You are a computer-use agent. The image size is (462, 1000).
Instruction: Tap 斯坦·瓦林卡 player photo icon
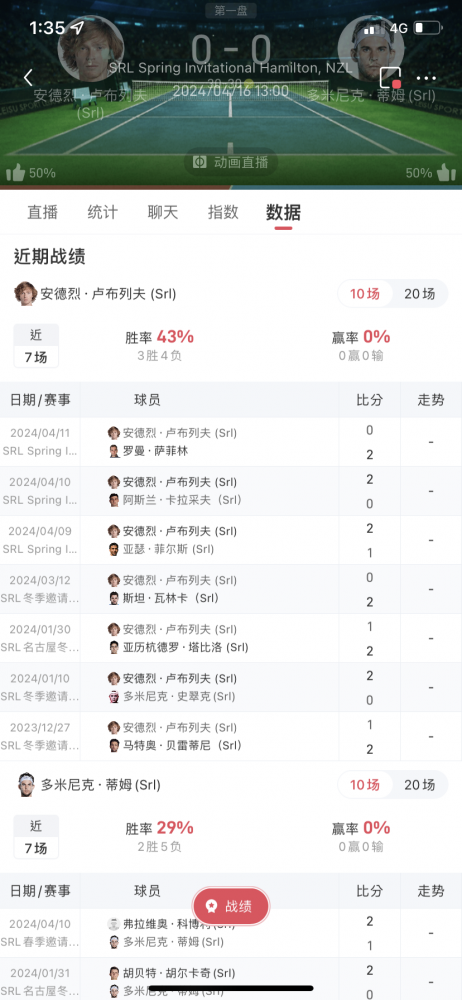114,598
